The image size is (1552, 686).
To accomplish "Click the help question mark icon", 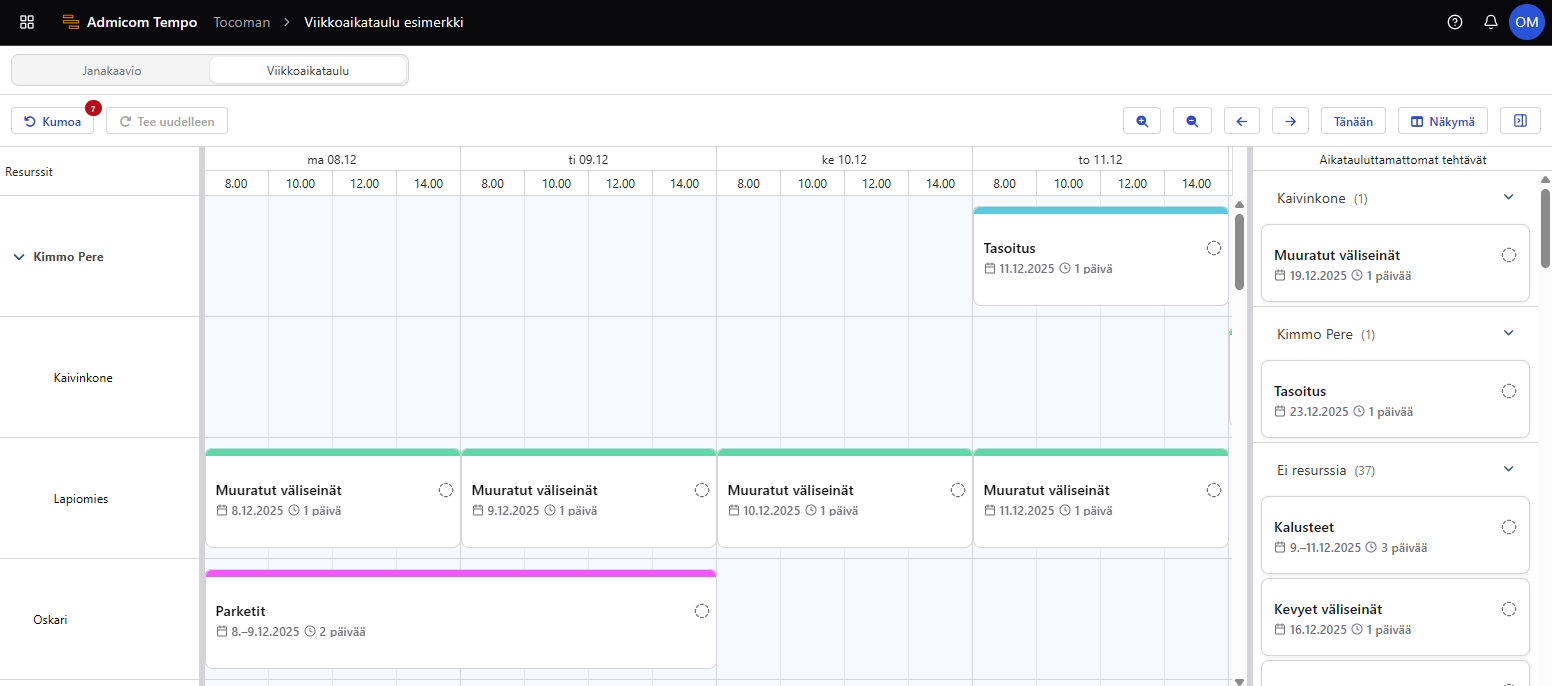I will tap(1455, 22).
